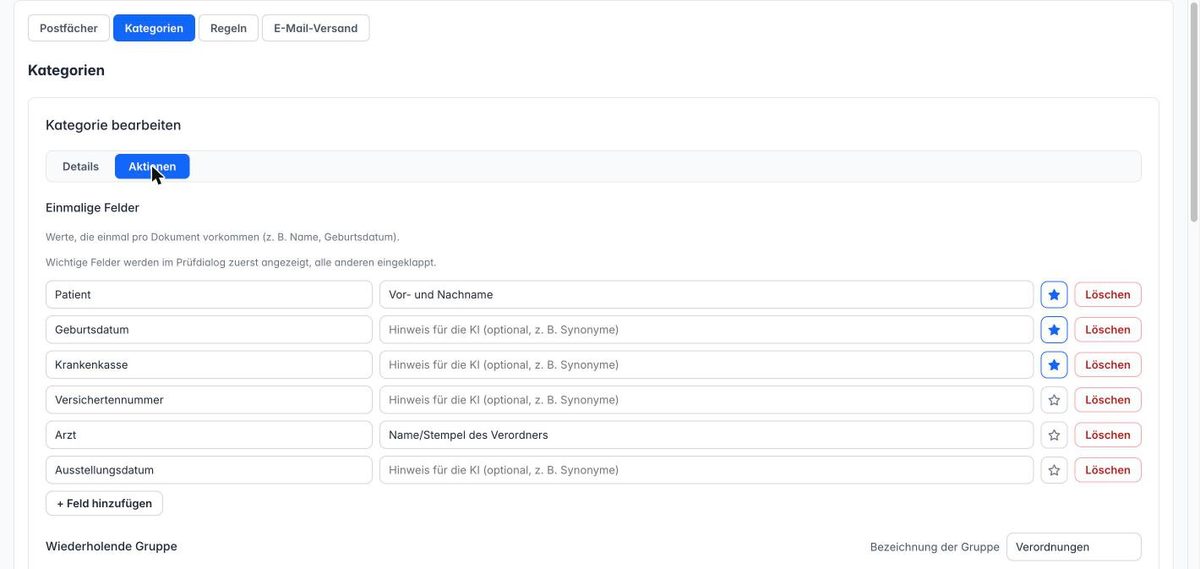The height and width of the screenshot is (569, 1200).
Task: Edit the 'Name/Stempel des Verordners' hint
Action: point(706,435)
